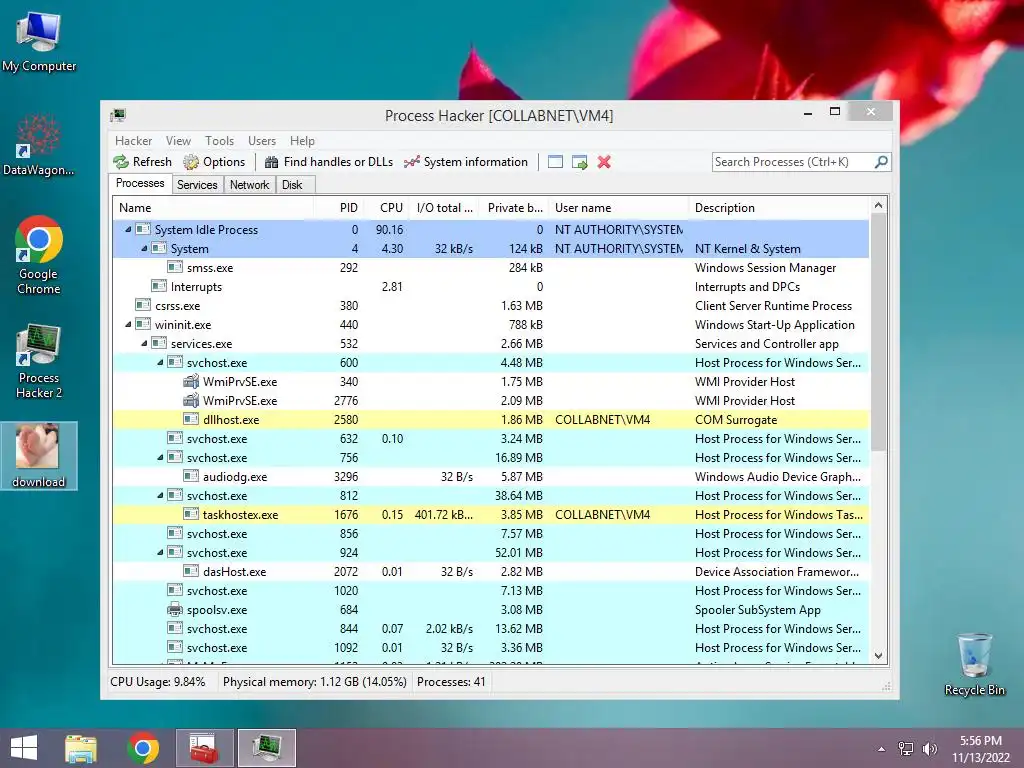Click the volume speaker tray icon
The height and width of the screenshot is (768, 1024).
click(x=929, y=748)
